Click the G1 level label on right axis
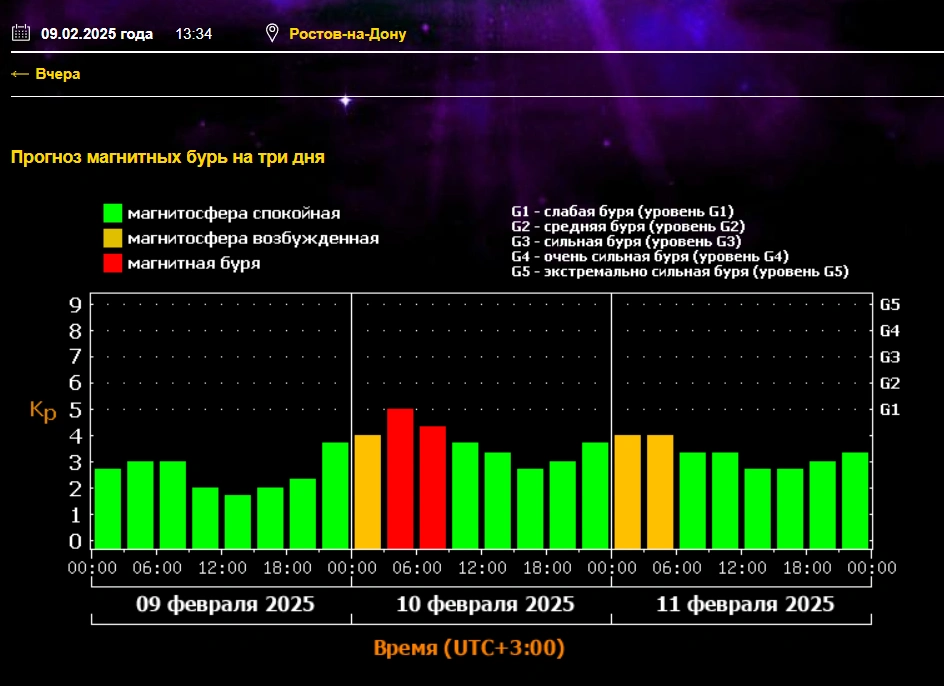The image size is (944, 686). point(889,409)
